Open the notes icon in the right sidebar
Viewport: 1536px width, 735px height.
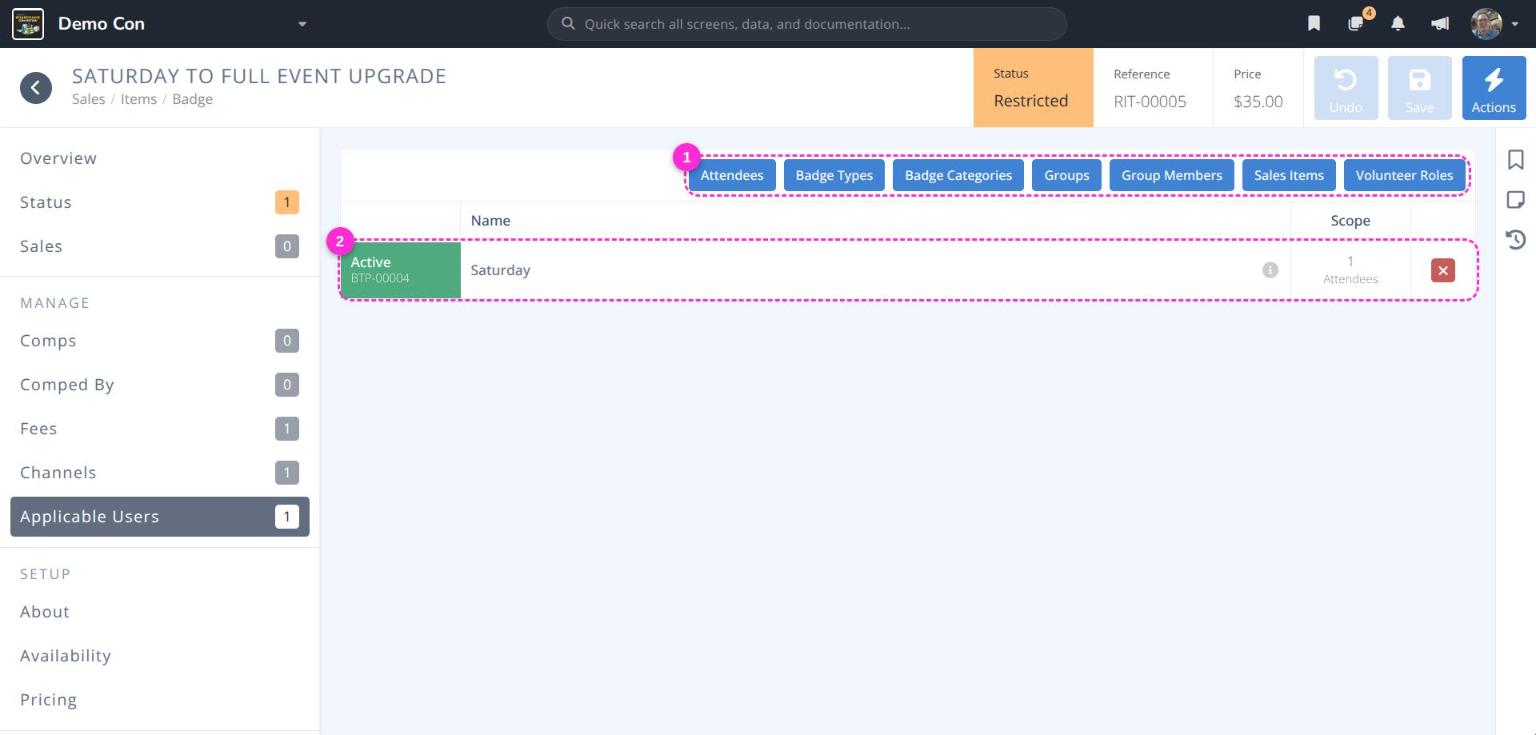tap(1515, 200)
